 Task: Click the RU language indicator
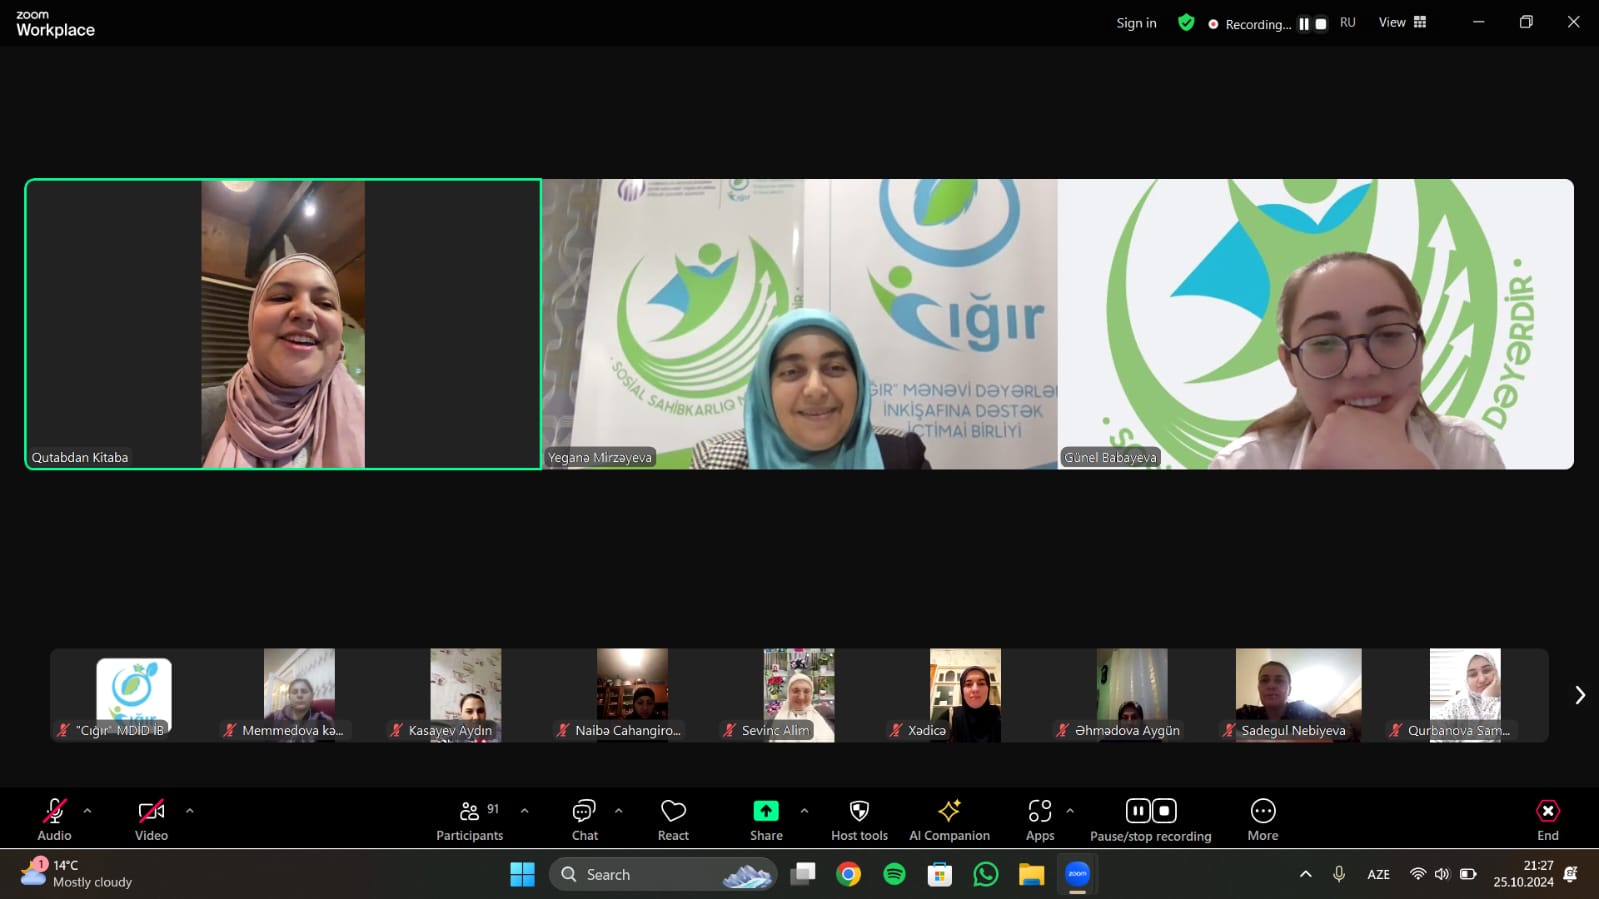(1348, 22)
